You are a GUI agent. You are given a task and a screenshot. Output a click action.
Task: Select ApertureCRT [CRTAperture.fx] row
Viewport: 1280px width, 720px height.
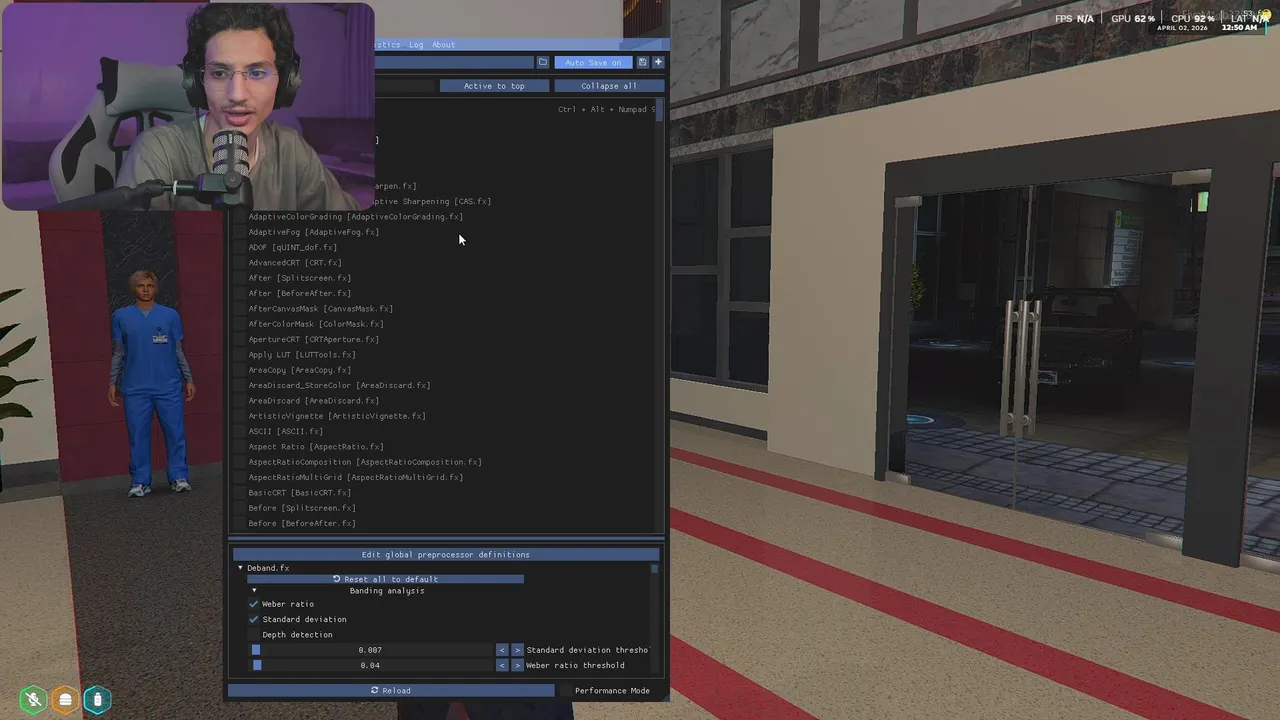point(313,339)
